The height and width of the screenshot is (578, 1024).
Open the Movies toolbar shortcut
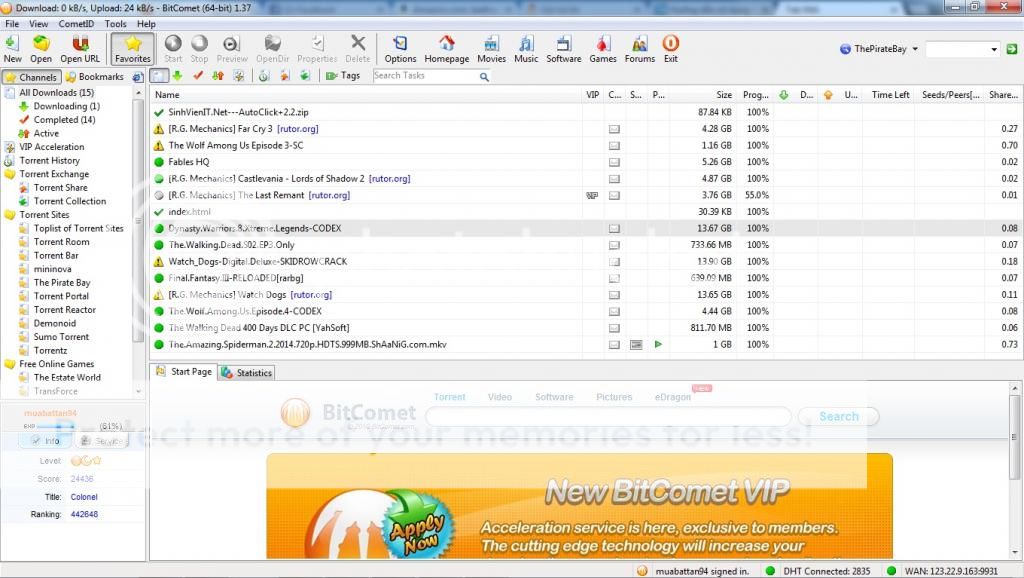coord(491,50)
